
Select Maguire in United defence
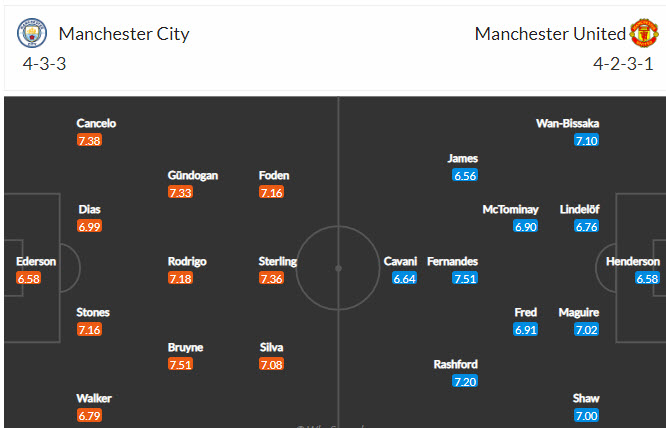579,312
